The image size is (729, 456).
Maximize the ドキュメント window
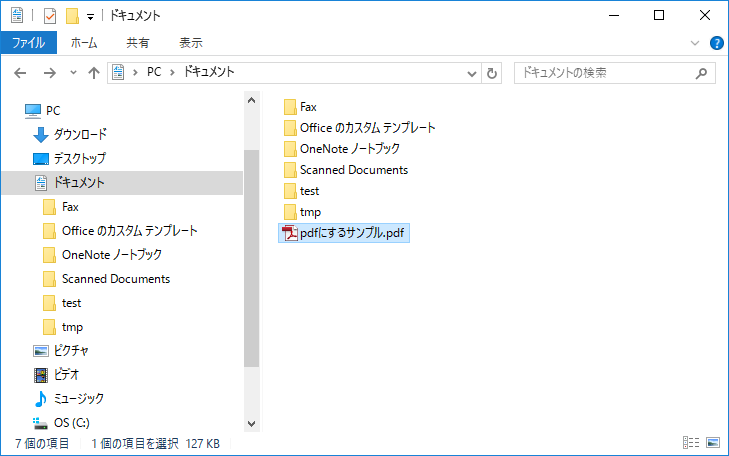point(659,15)
